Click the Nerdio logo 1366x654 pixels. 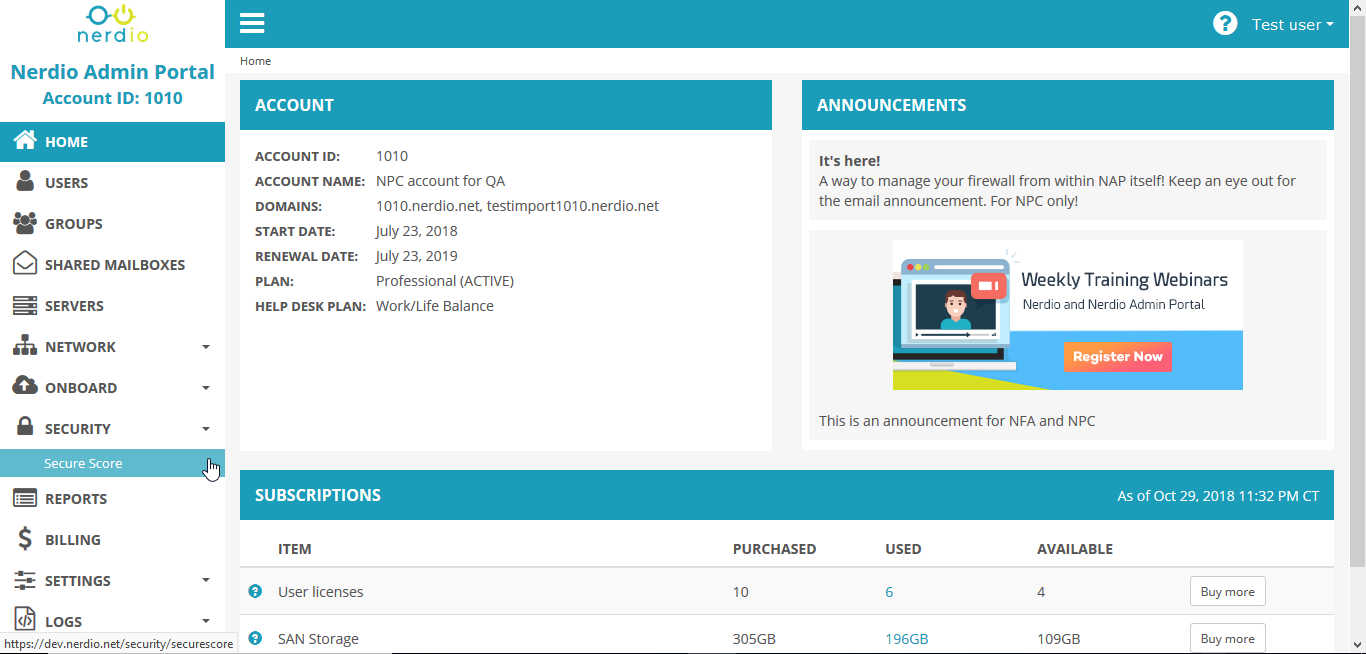coord(113,24)
